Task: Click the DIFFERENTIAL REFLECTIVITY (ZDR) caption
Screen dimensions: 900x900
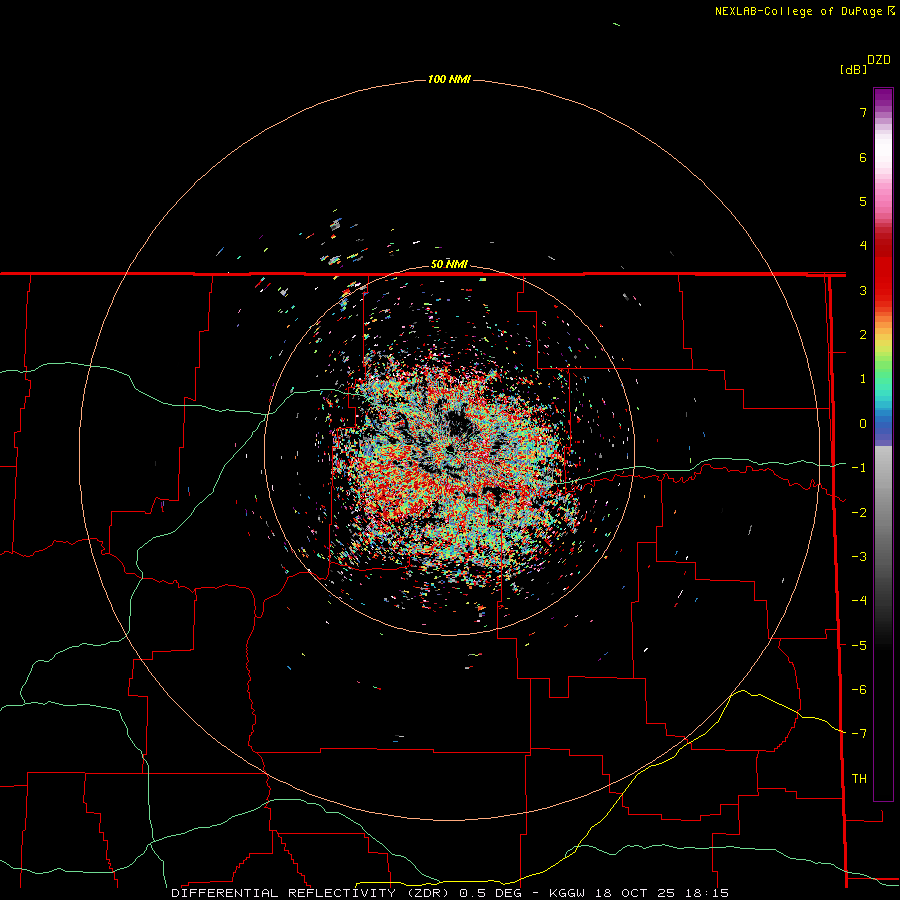Action: [313, 893]
